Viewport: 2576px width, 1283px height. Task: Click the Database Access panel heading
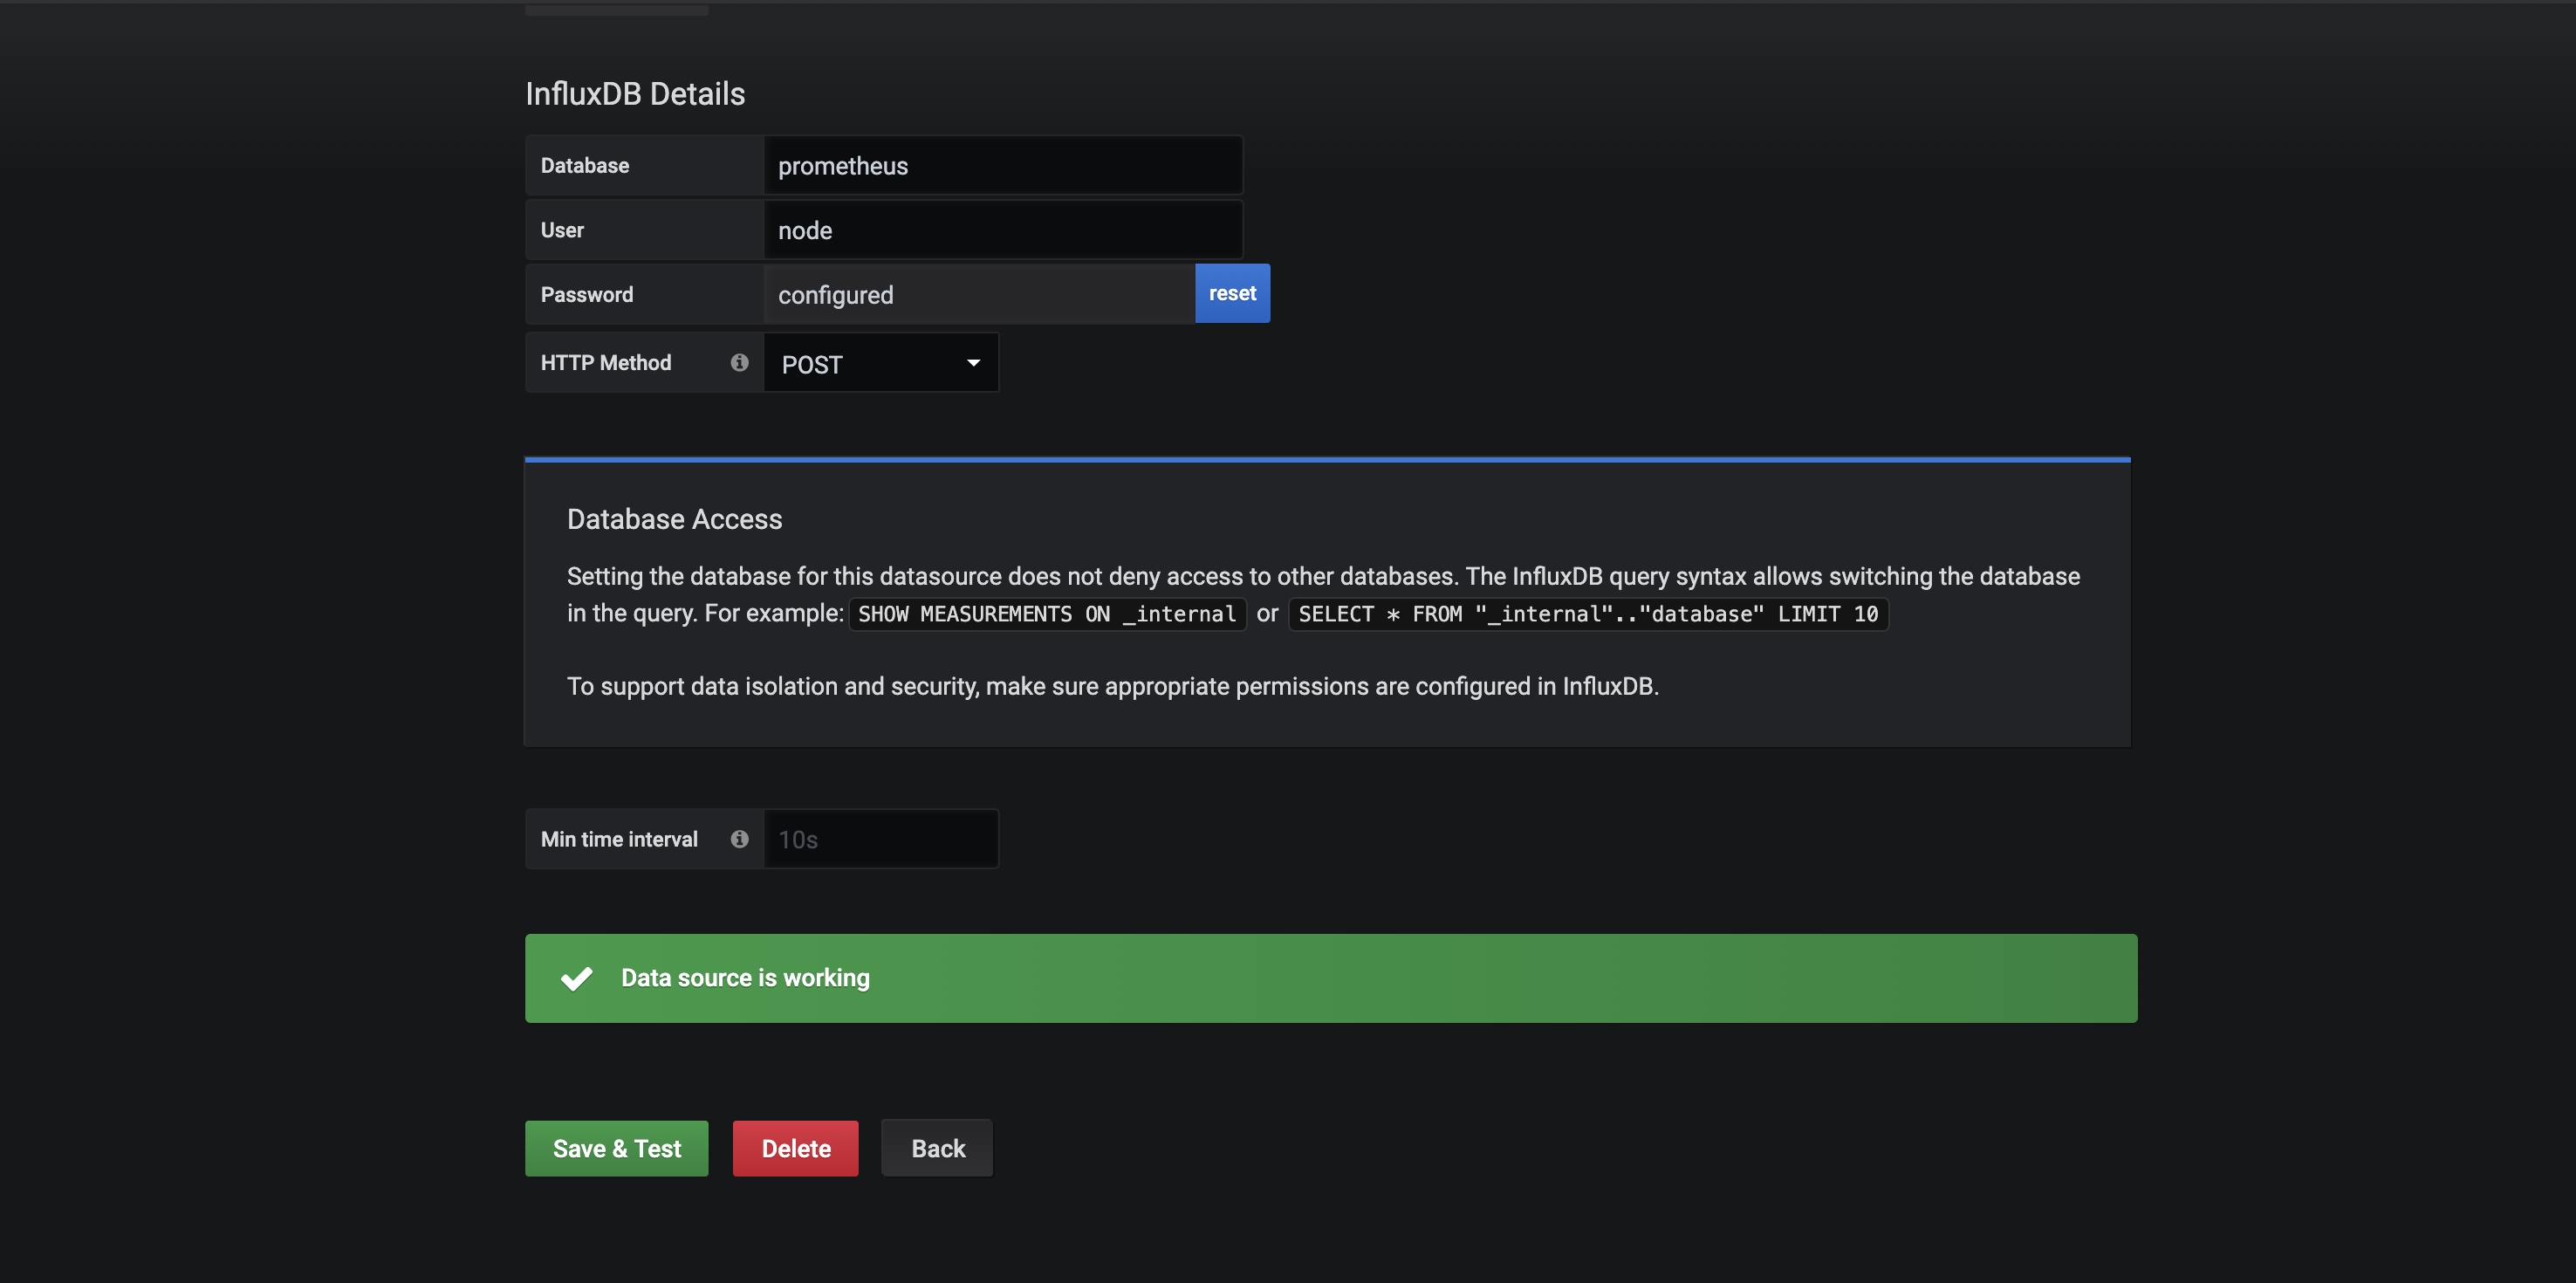(x=674, y=518)
